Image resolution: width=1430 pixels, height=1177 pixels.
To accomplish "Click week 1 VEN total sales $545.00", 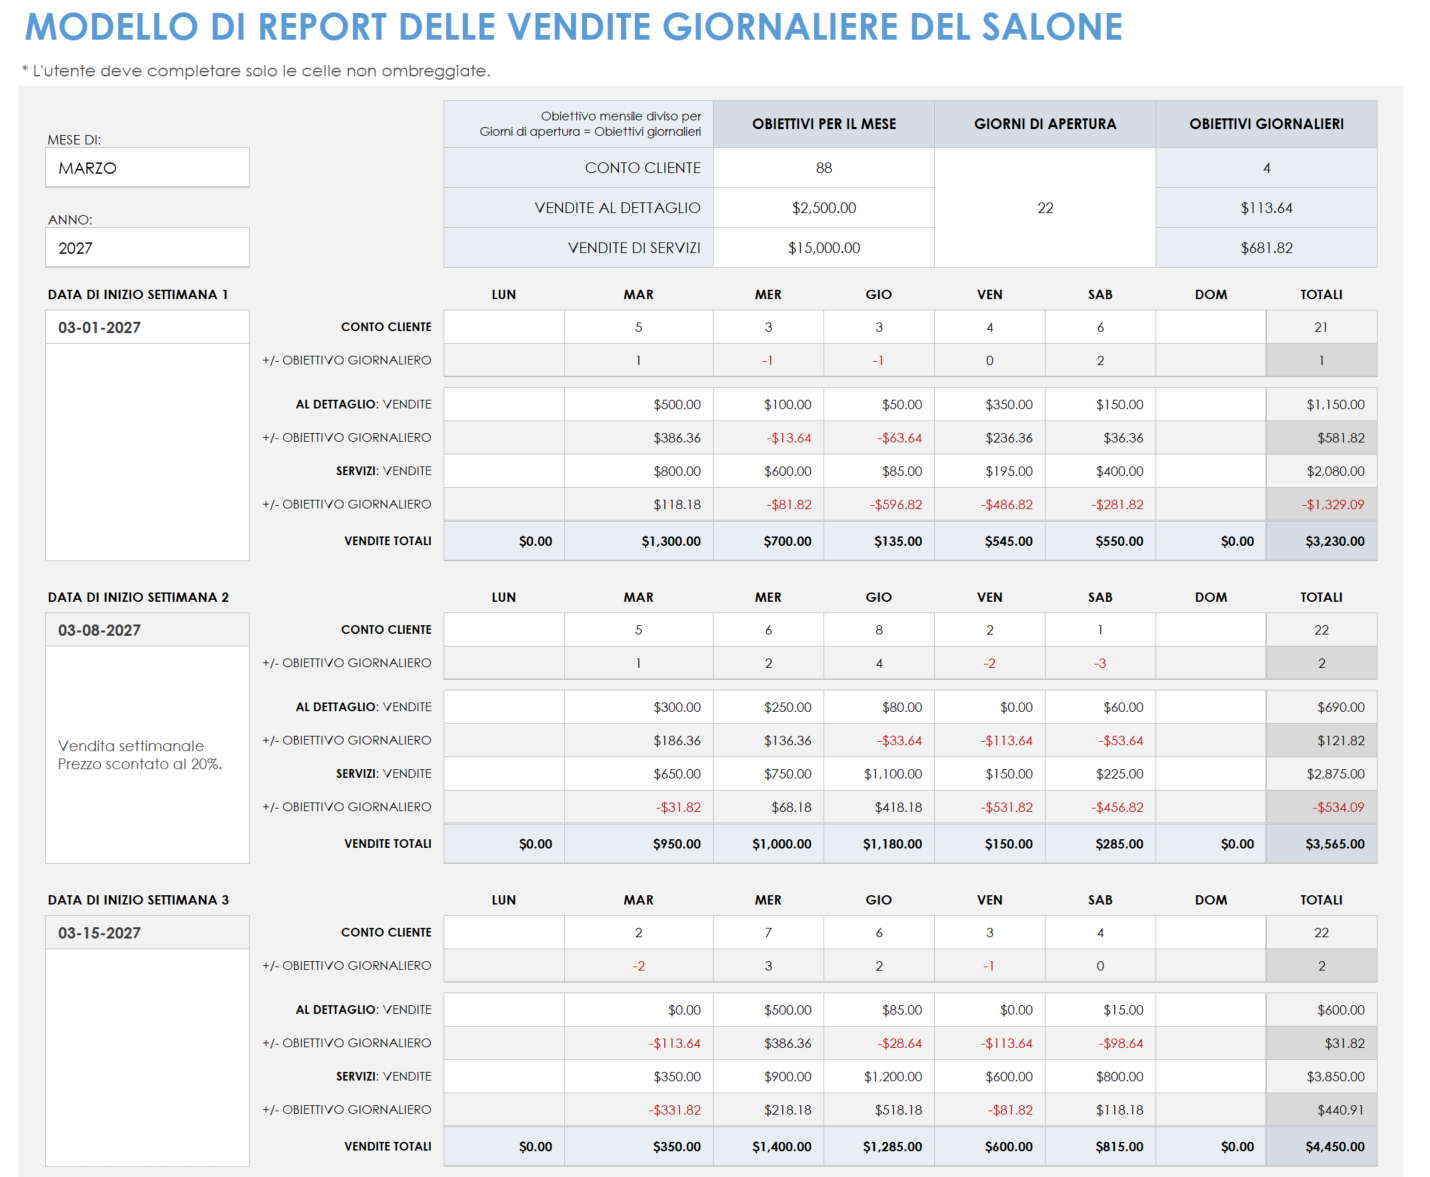I will point(990,541).
